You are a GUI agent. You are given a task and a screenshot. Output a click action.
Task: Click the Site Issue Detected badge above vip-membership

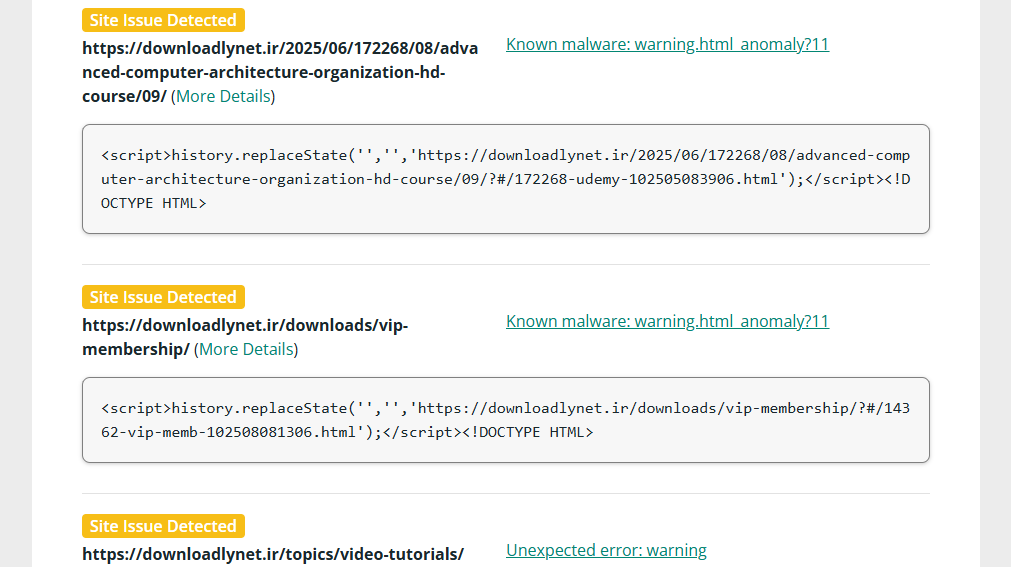point(163,297)
